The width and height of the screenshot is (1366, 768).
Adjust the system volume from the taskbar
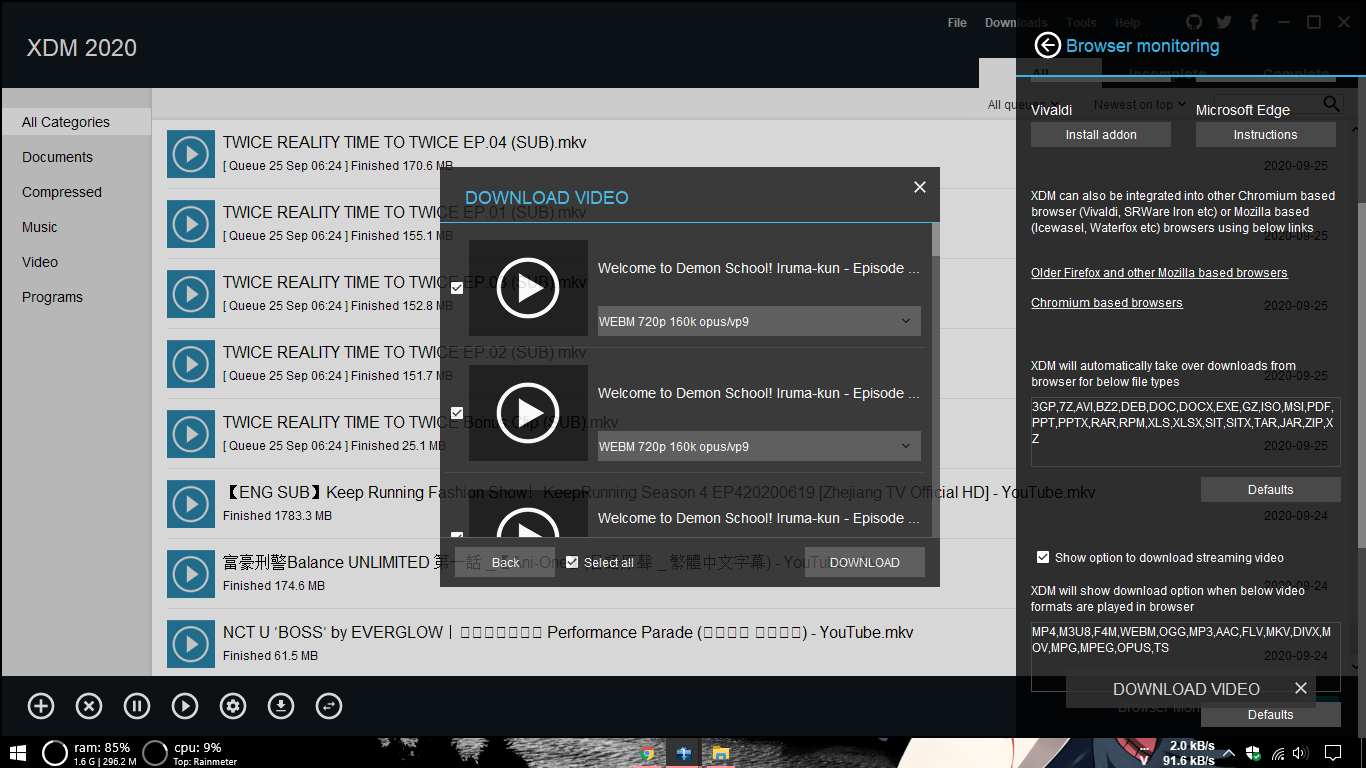(x=1300, y=753)
